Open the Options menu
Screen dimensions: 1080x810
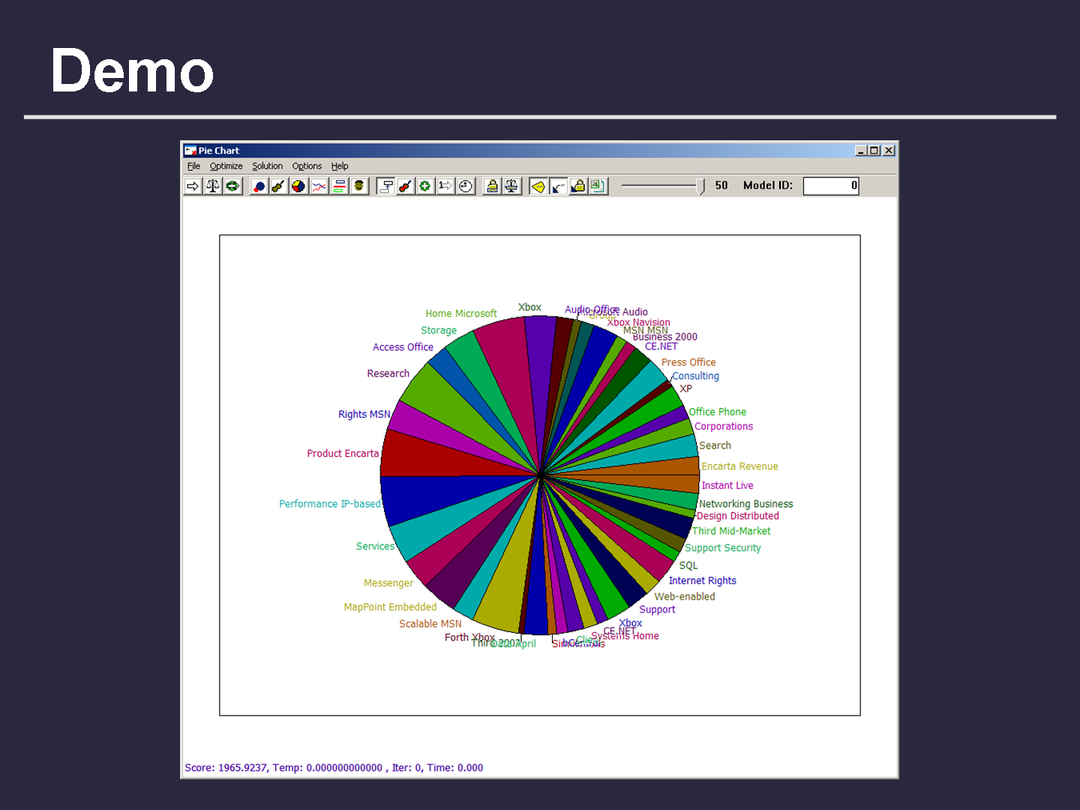coord(307,166)
